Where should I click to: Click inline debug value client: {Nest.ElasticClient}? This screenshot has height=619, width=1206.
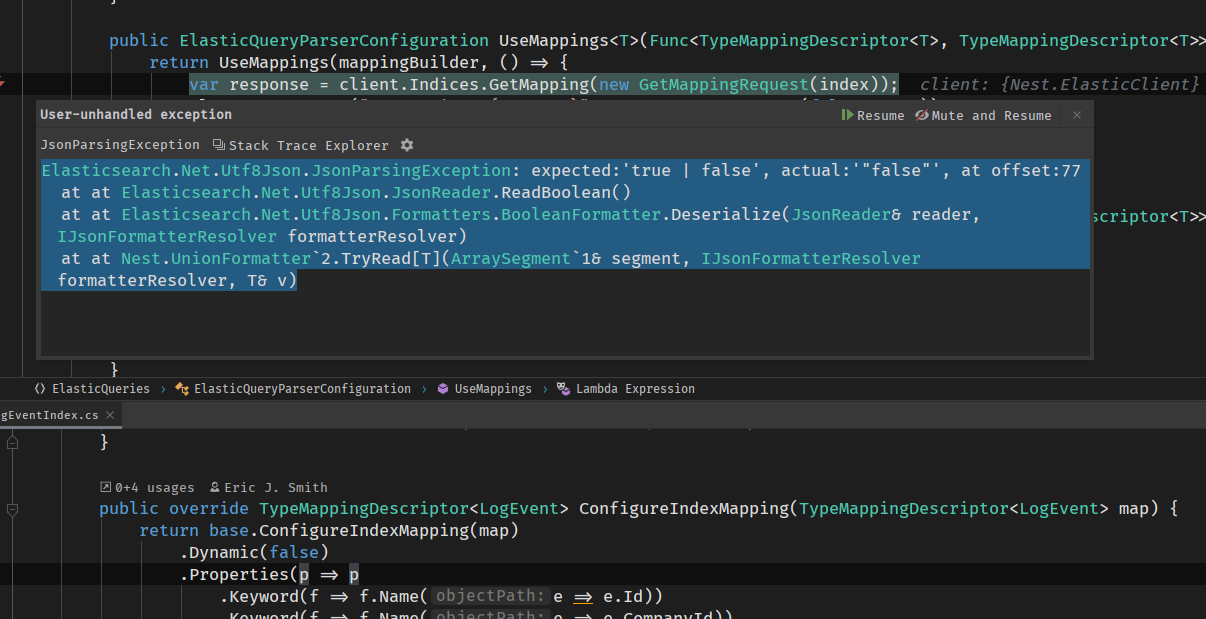click(1059, 85)
